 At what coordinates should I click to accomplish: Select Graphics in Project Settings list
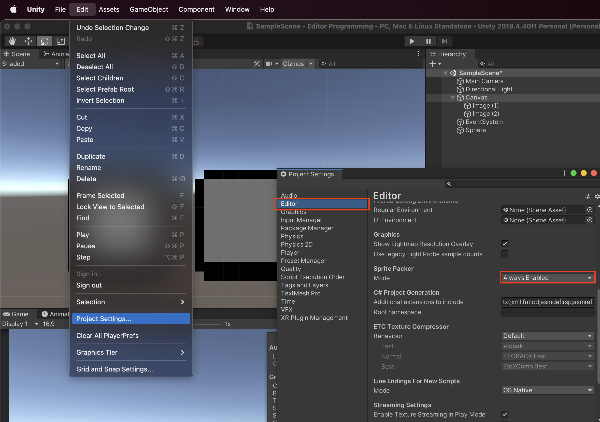pyautogui.click(x=293, y=212)
